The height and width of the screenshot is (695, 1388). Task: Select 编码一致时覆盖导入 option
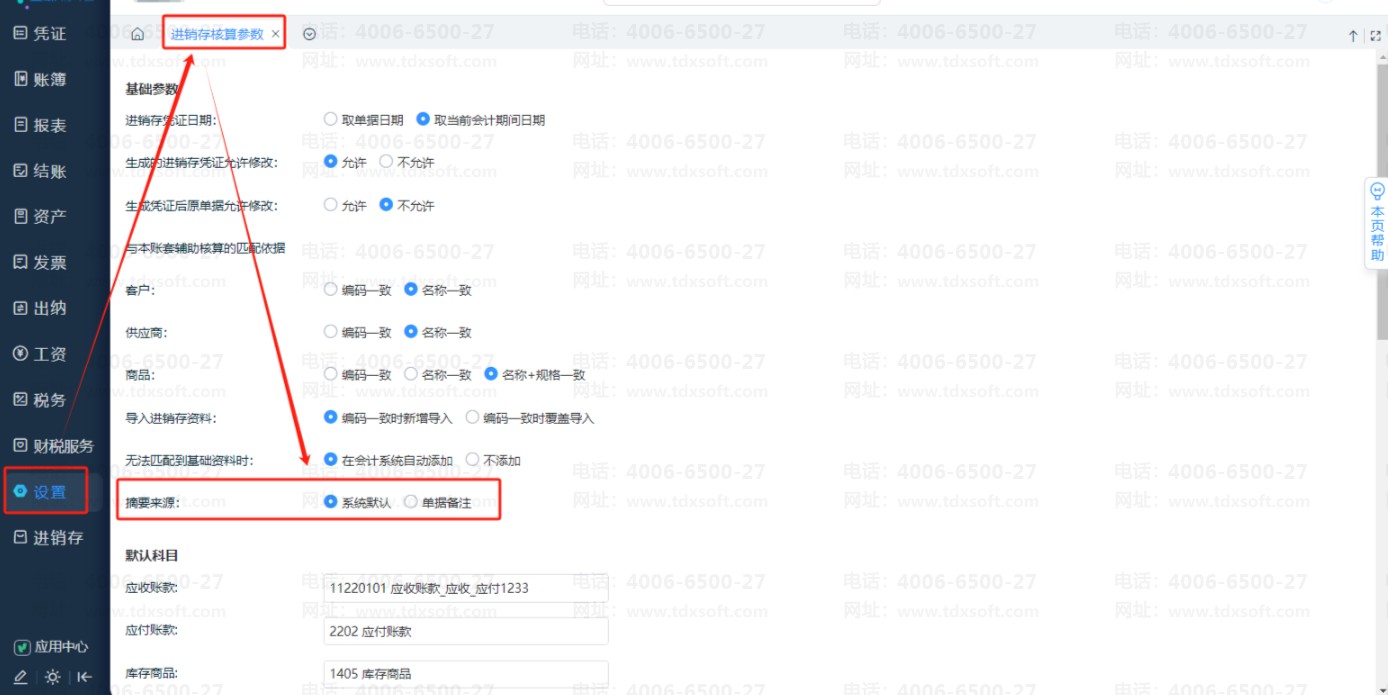pos(530,418)
